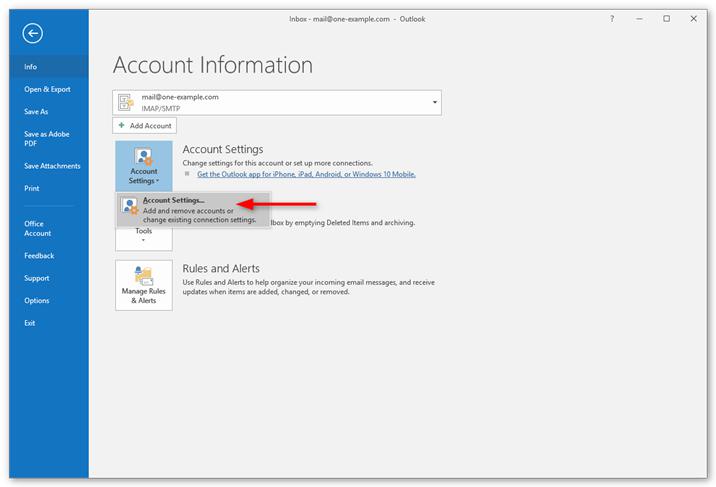
Task: Choose Account Settings... from the dropdown menu
Action: tap(174, 201)
